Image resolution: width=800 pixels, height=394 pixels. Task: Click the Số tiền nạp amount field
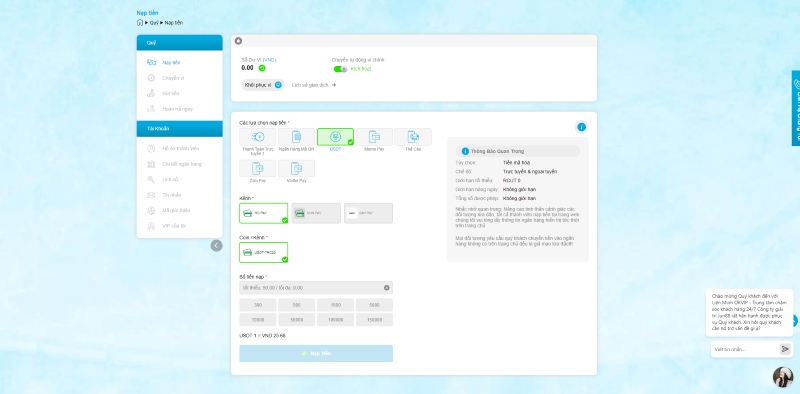[316, 288]
